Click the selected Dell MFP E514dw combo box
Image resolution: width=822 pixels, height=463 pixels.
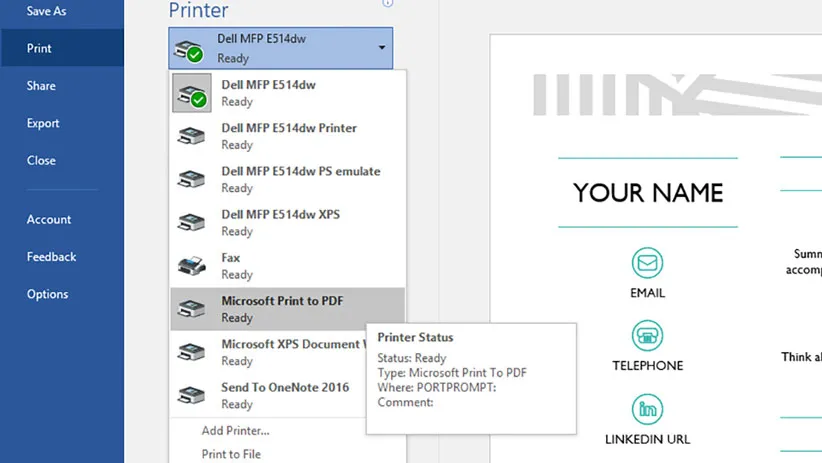pyautogui.click(x=280, y=48)
